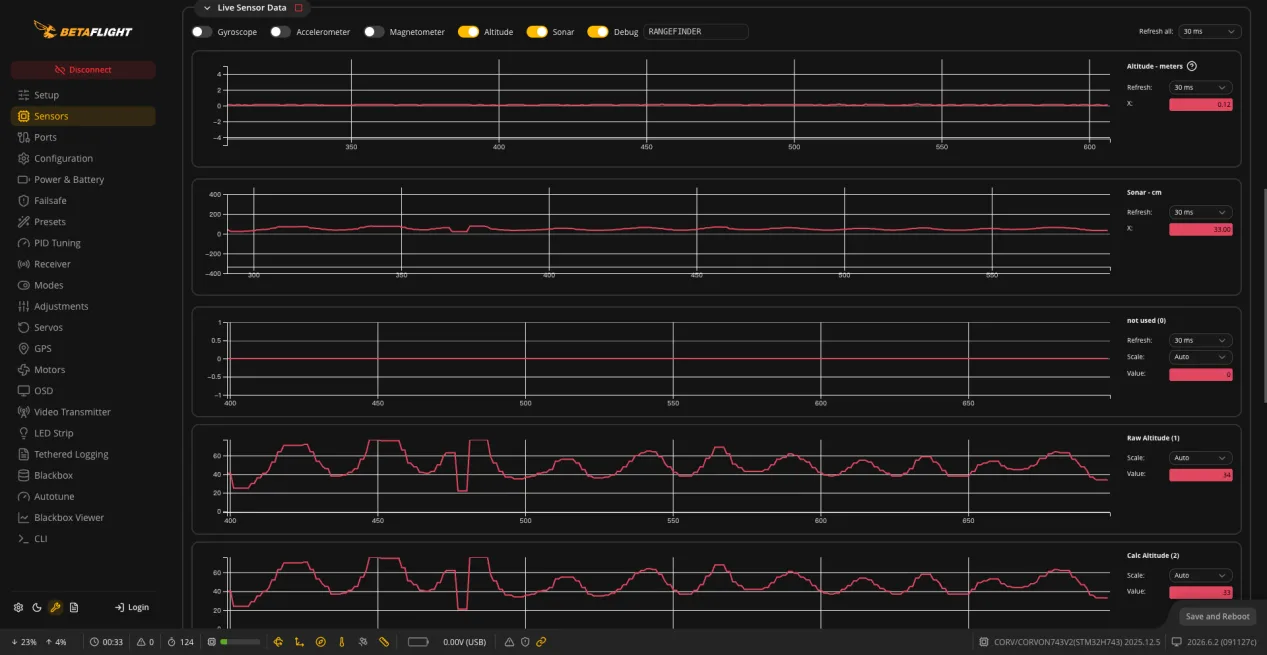
Task: Click the red square icon after Live Sensor Data
Action: [298, 8]
